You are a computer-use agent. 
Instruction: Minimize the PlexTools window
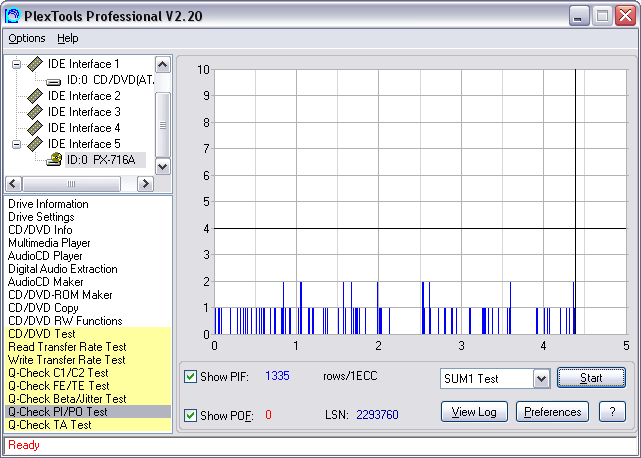[x=578, y=16]
